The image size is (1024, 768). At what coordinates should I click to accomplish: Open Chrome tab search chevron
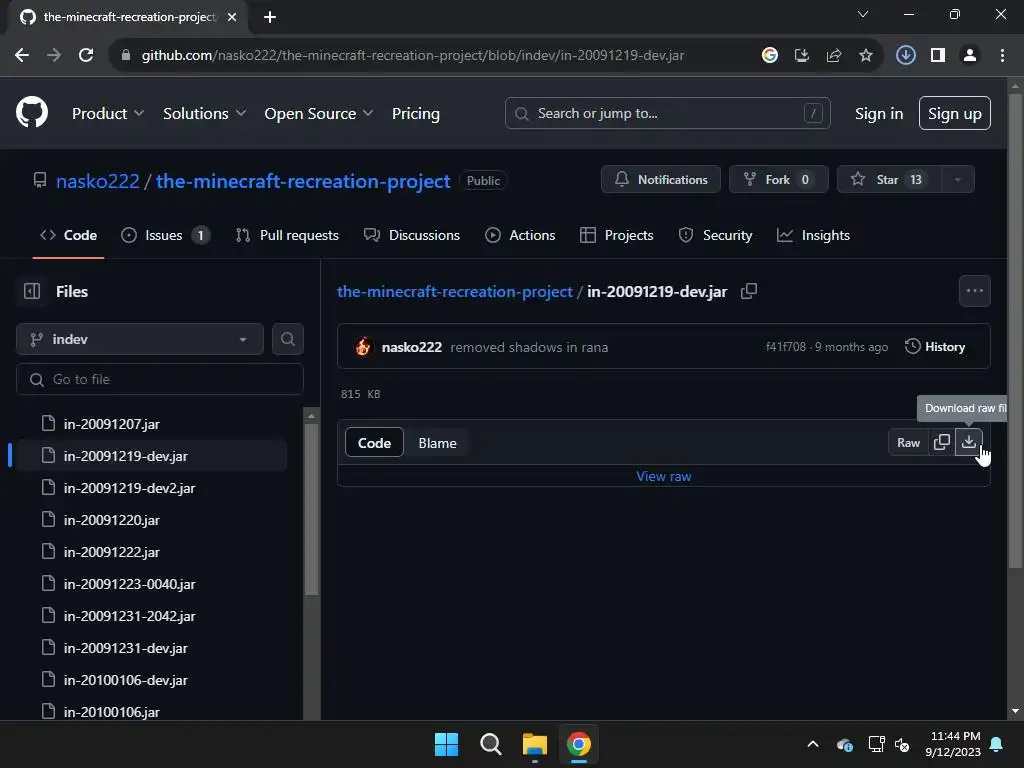(x=863, y=14)
